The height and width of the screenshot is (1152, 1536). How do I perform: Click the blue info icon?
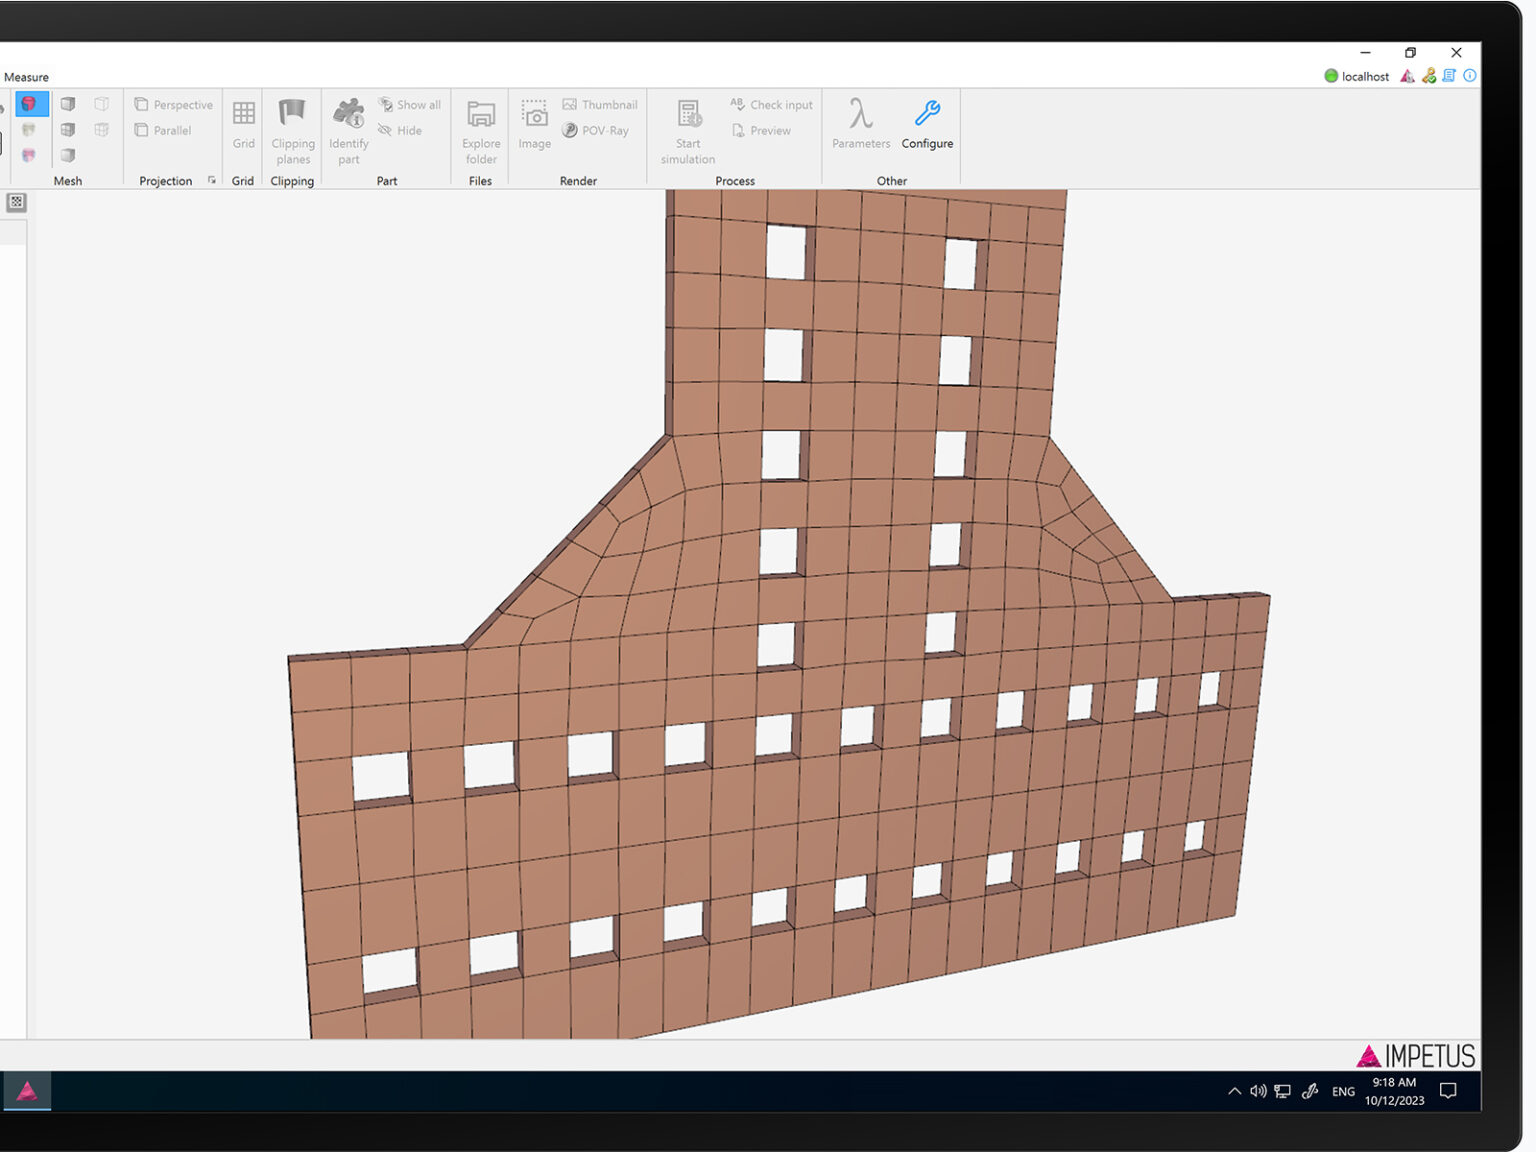click(1469, 76)
